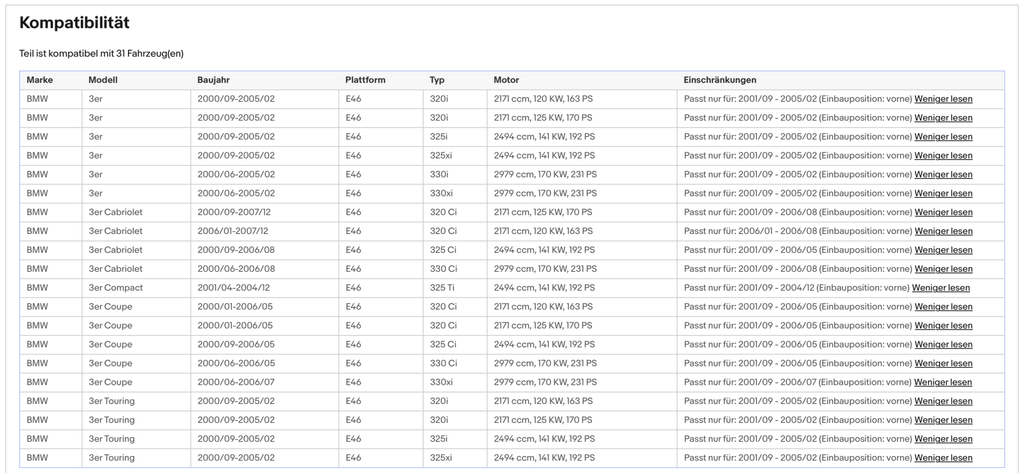Collapse restrictions for Cabriolet 320 Ci 170 PS
The width and height of the screenshot is (1024, 473).
[943, 213]
